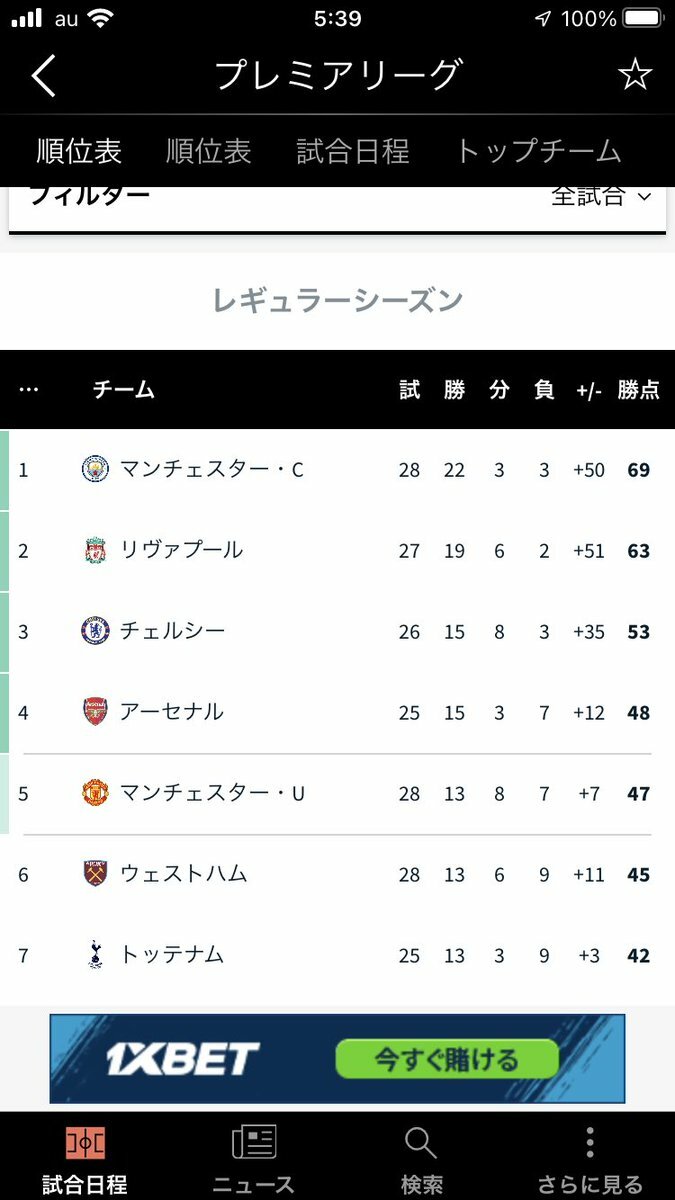This screenshot has width=675, height=1200.
Task: Select the second 順位表 tab
Action: pyautogui.click(x=208, y=151)
